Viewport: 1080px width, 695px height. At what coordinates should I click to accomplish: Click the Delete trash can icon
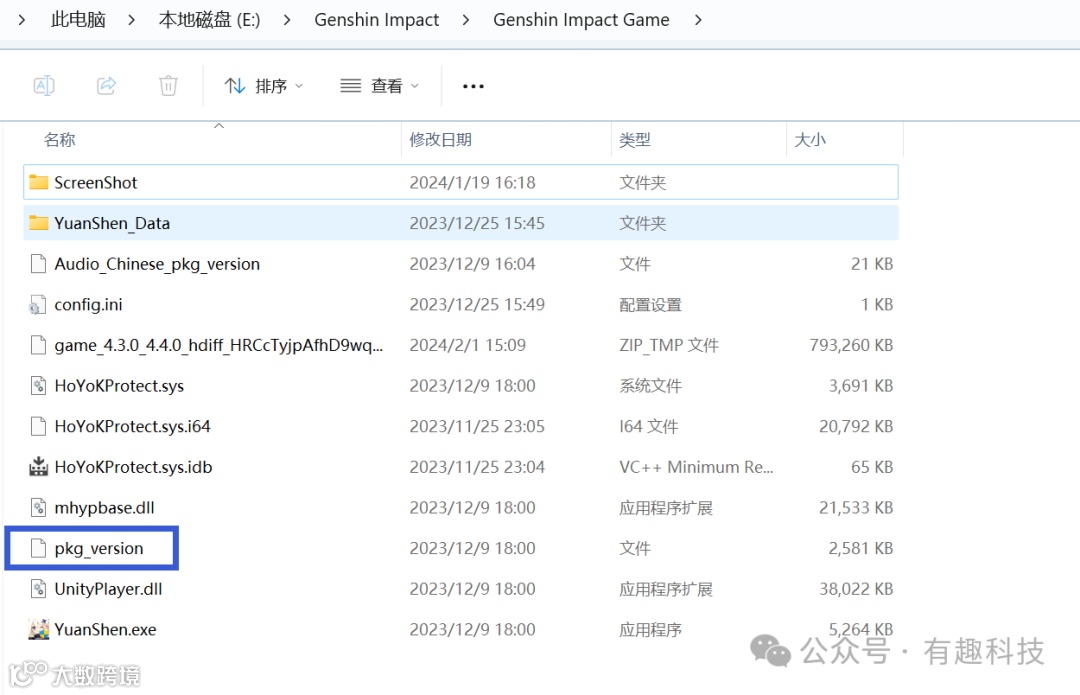[168, 86]
